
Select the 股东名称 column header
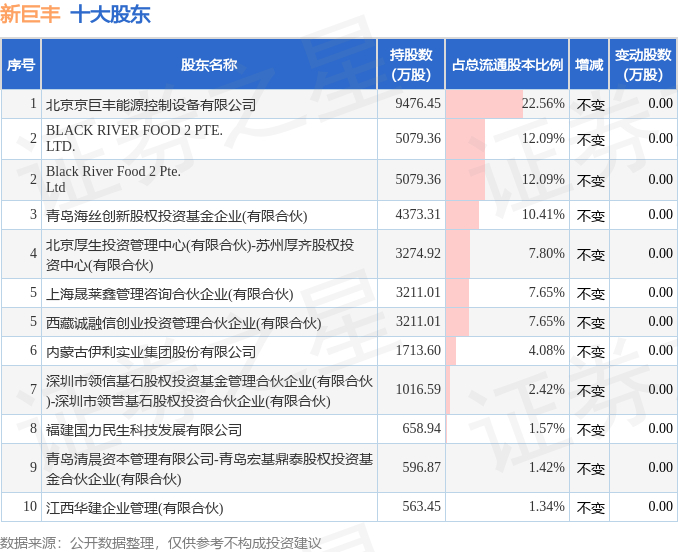click(x=209, y=65)
